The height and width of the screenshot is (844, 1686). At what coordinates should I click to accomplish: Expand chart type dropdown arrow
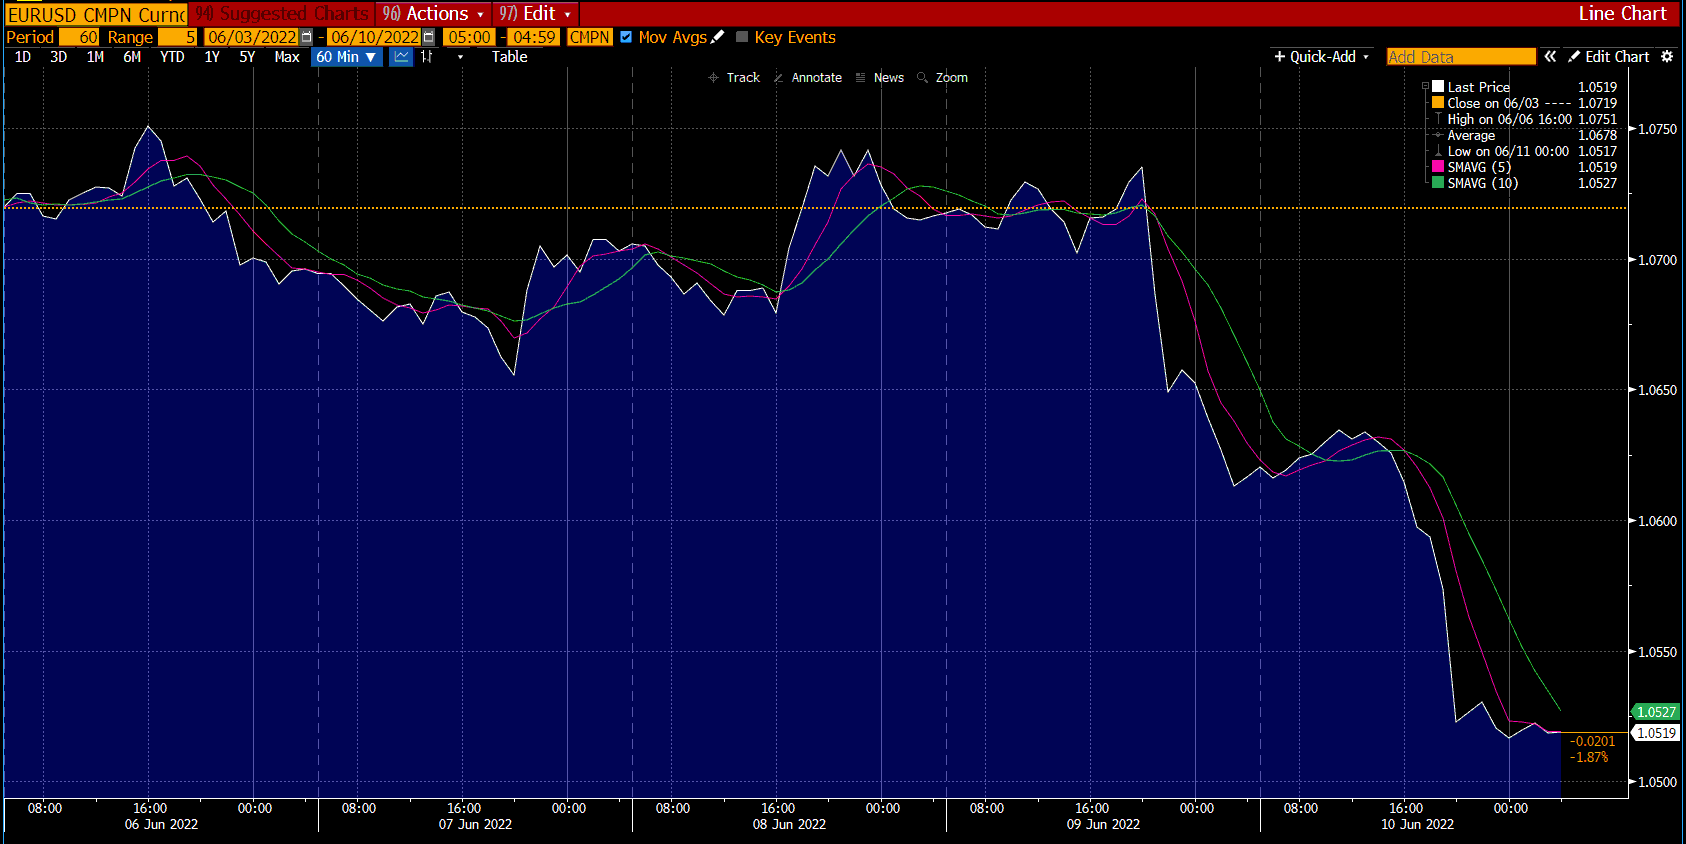460,57
